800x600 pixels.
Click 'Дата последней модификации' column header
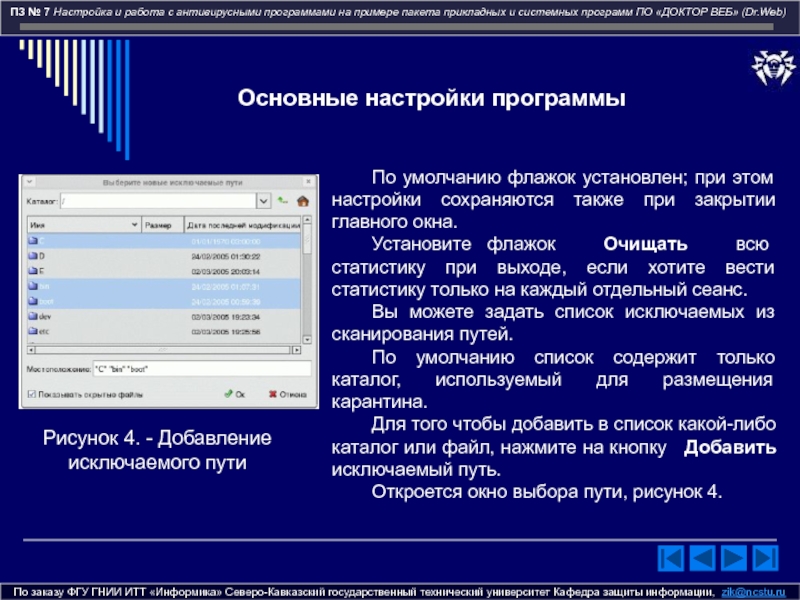(240, 226)
